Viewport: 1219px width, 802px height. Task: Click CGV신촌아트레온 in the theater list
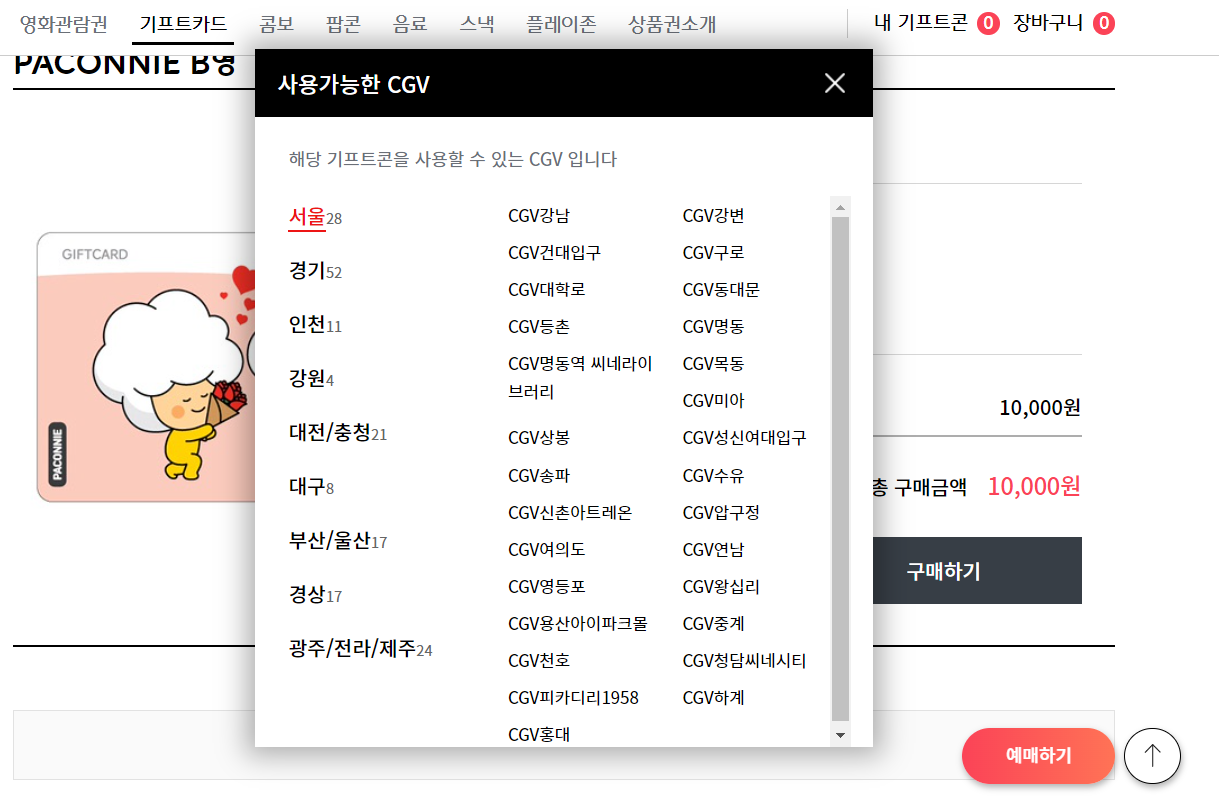(x=570, y=512)
